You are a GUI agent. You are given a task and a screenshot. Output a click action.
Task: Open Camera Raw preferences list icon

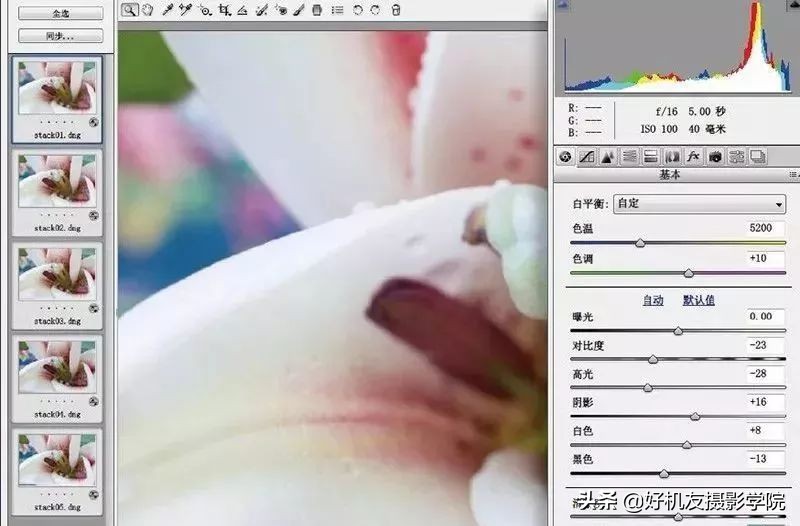(337, 10)
